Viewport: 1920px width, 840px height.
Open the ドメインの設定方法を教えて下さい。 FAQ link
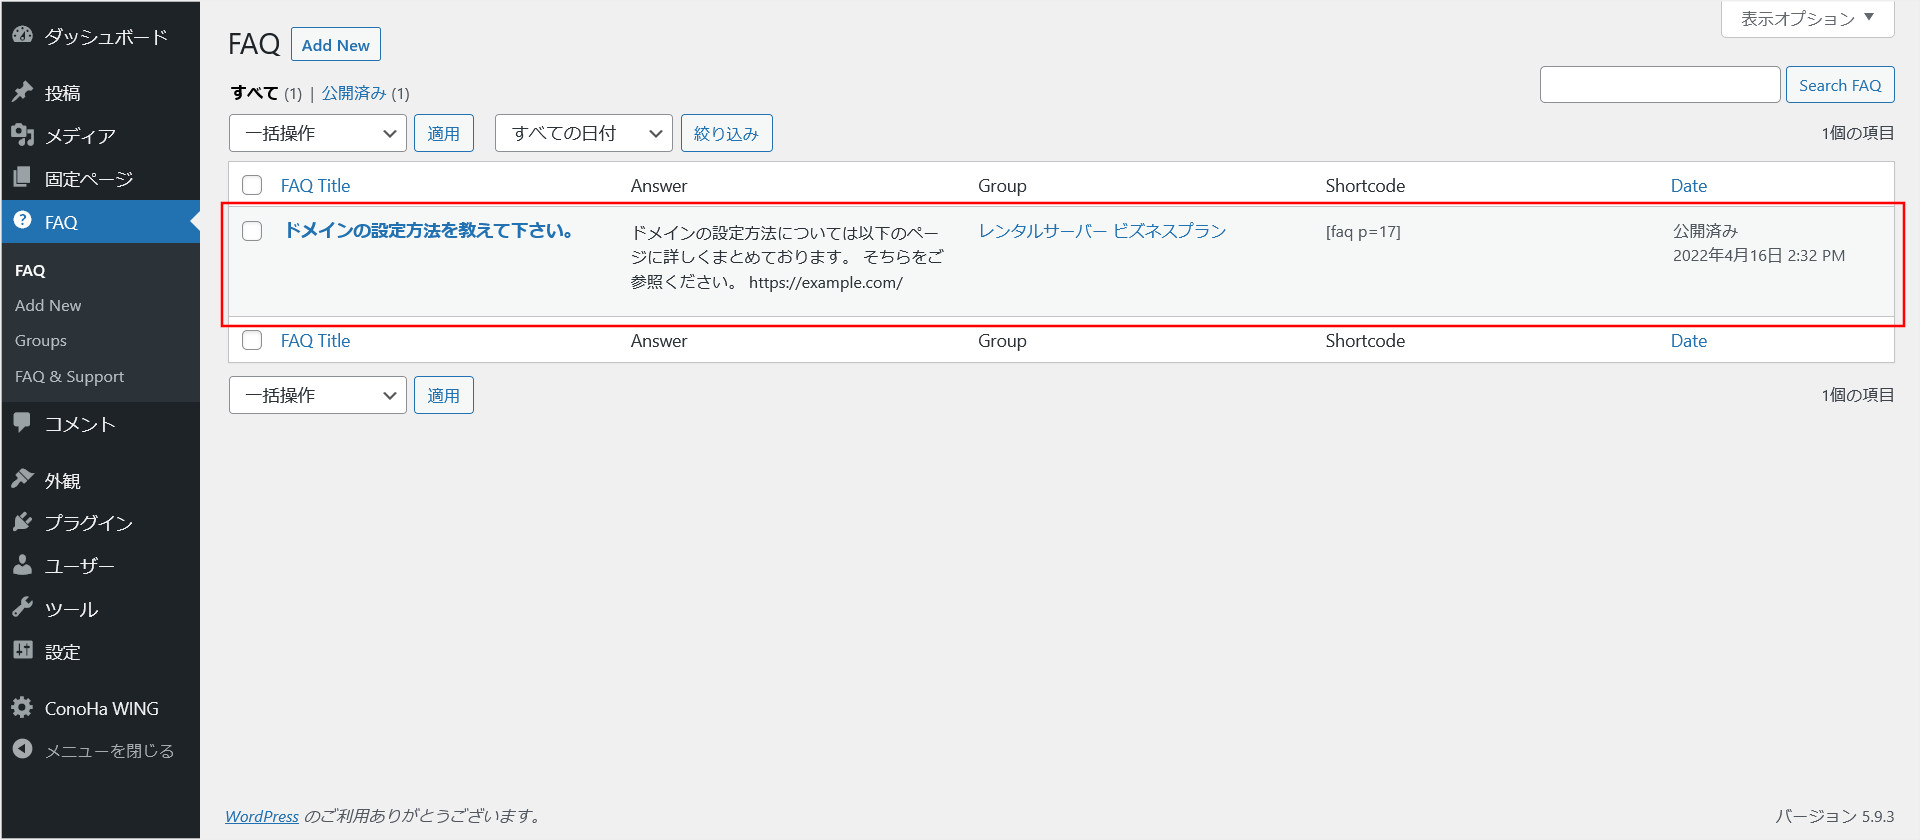point(428,230)
